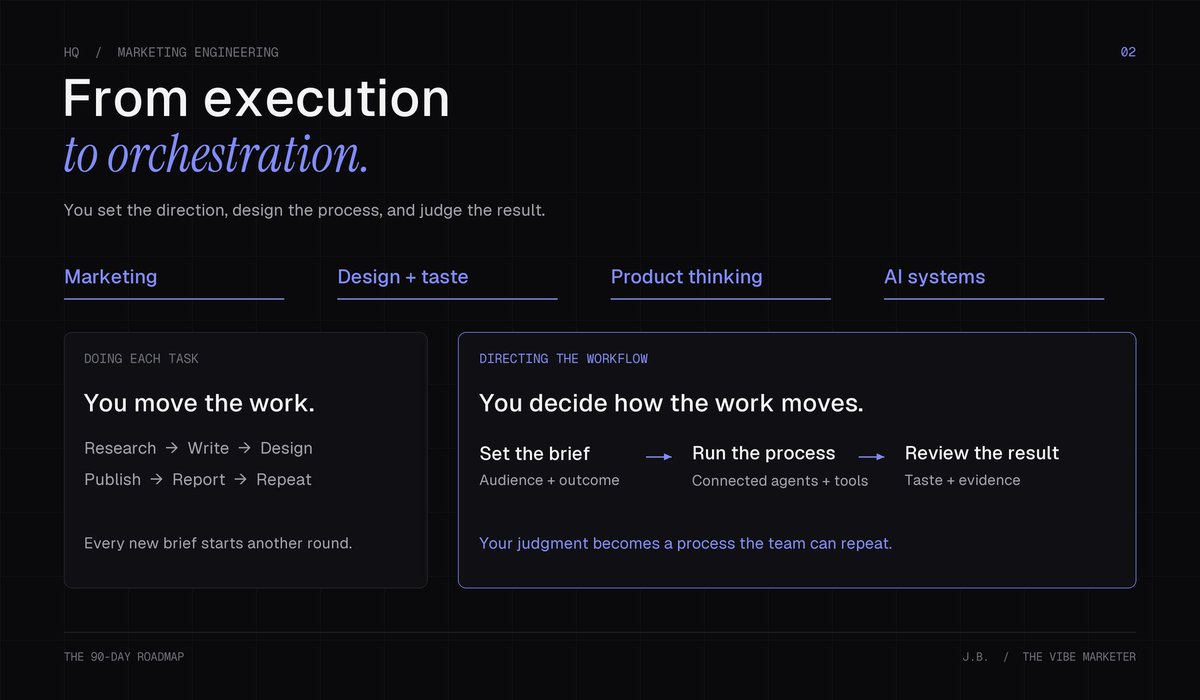Click "THE 90-DAY ROADMAP" footer text
Screen dimensions: 1200x700
(x=124, y=657)
